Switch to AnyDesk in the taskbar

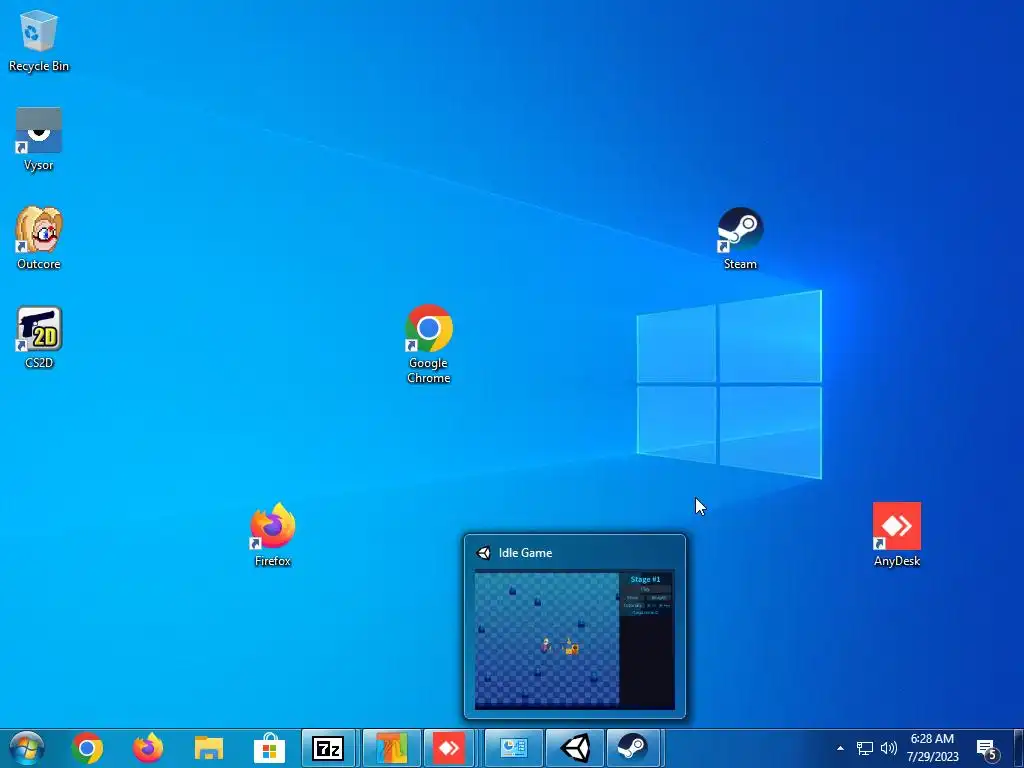[449, 748]
